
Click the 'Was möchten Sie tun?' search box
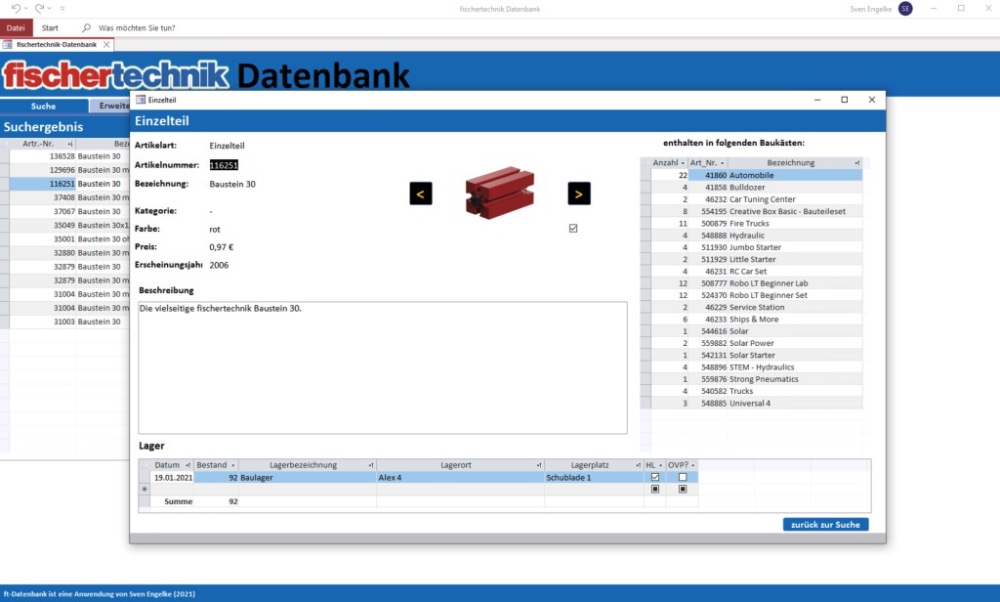coord(136,28)
